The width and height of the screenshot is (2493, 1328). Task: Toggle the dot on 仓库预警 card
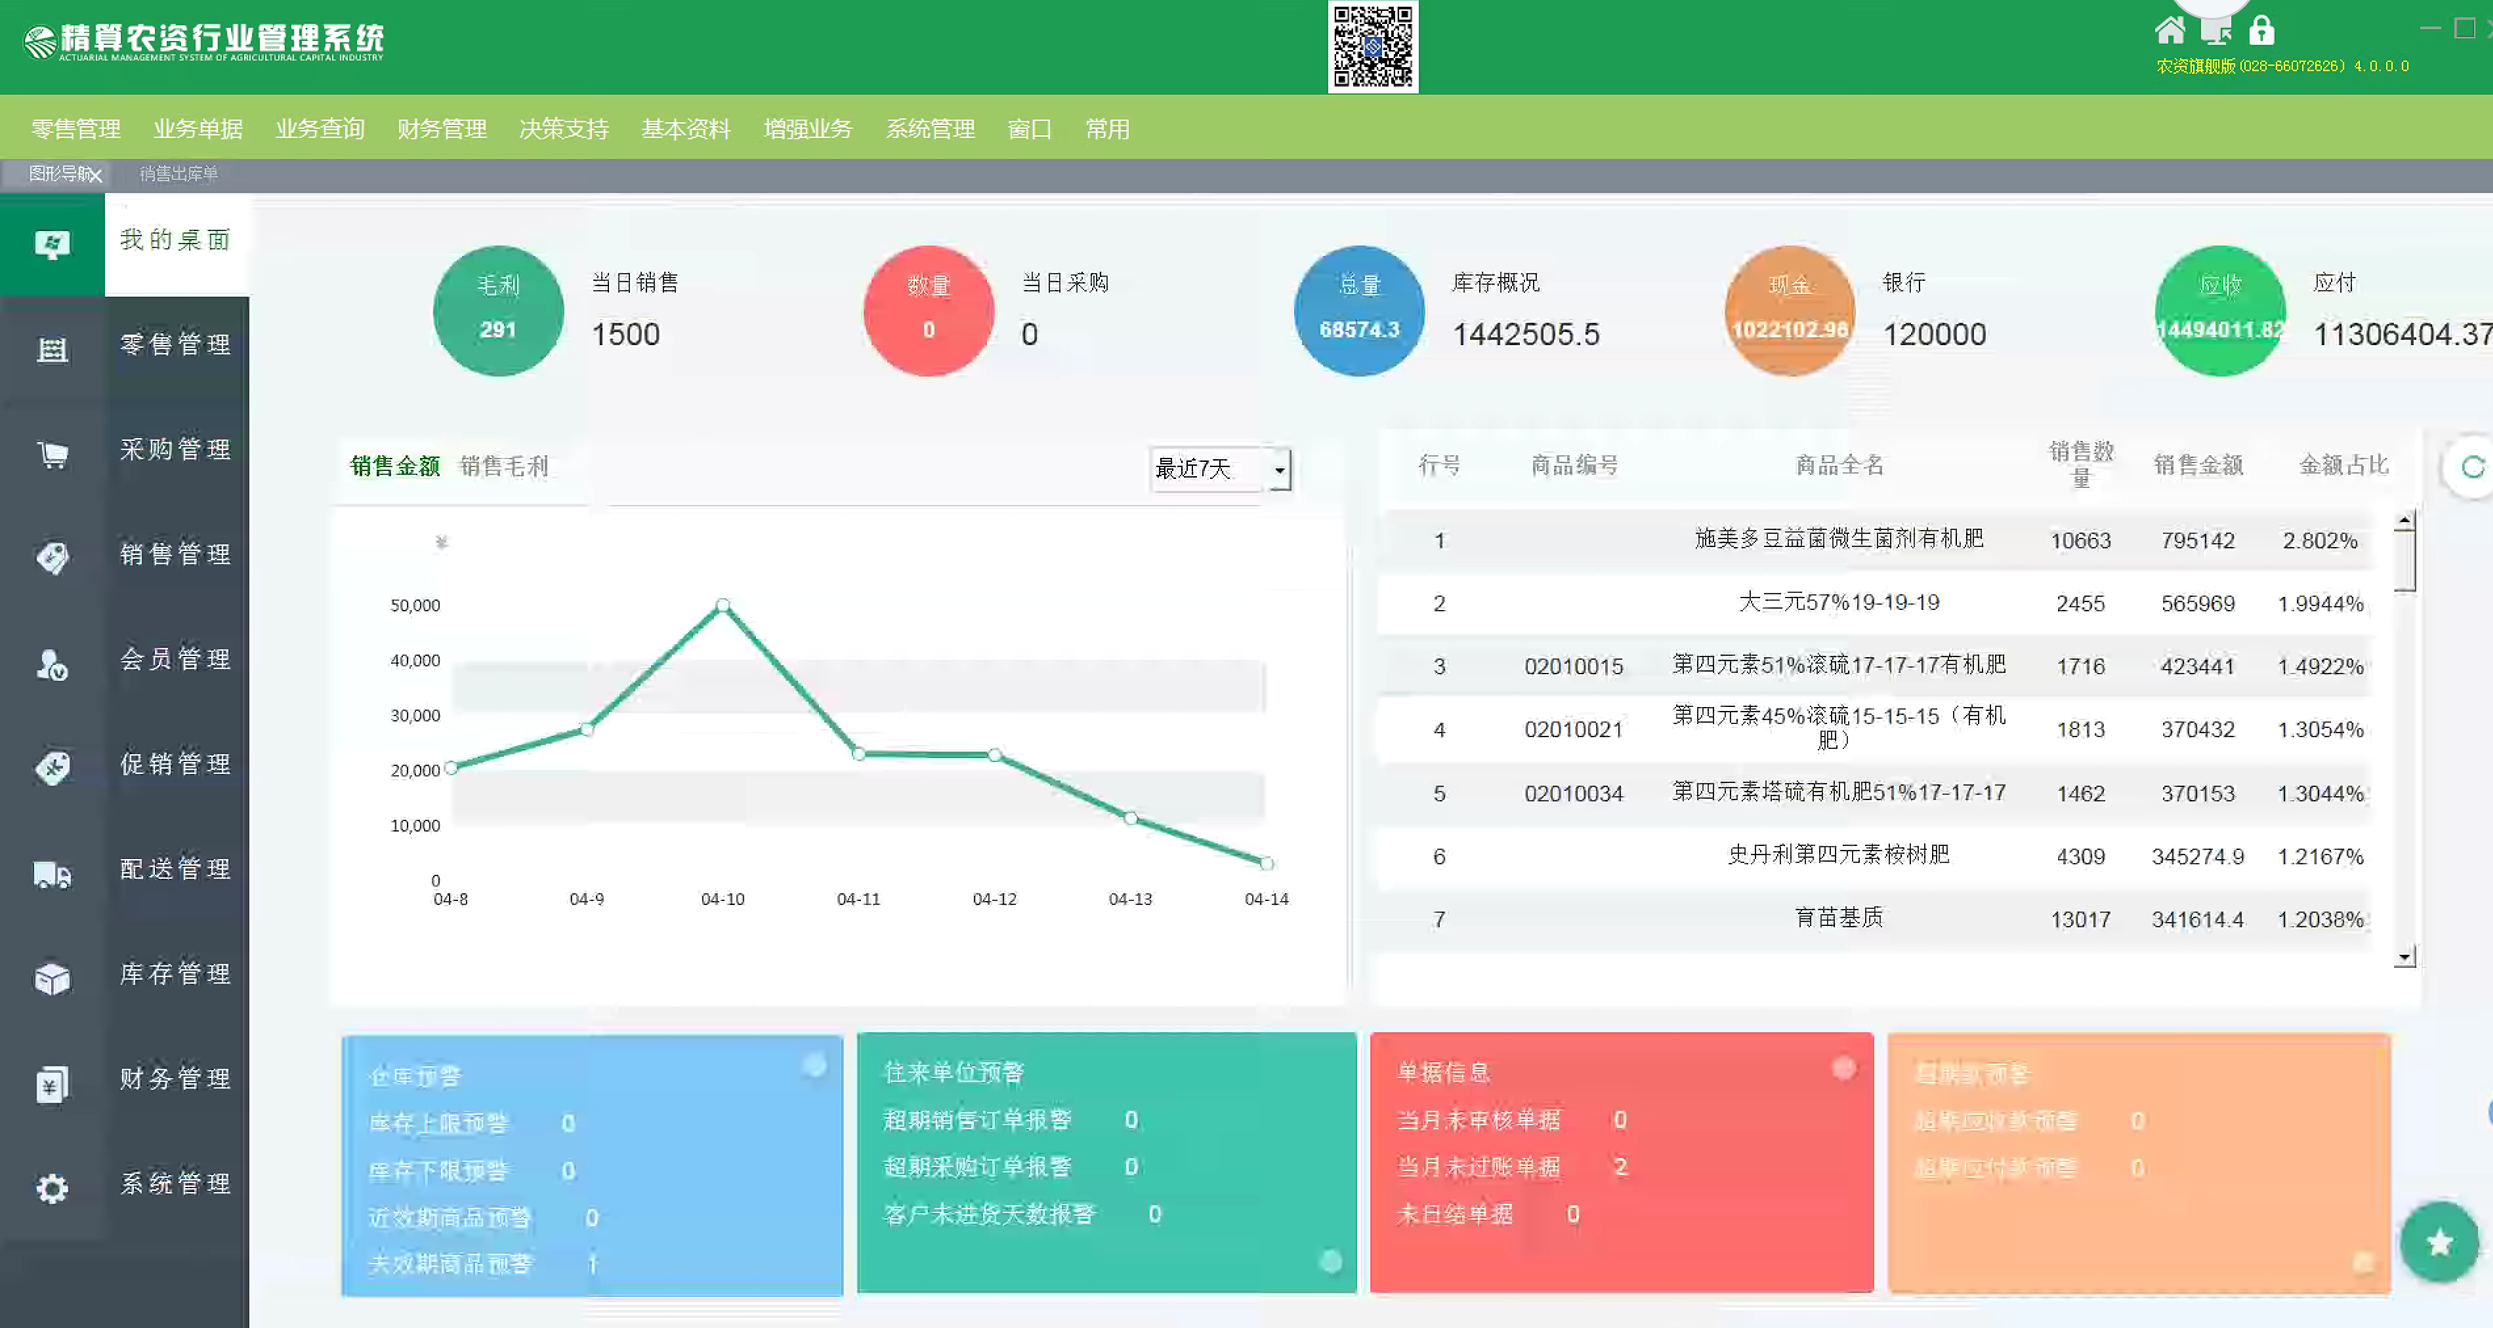[814, 1066]
